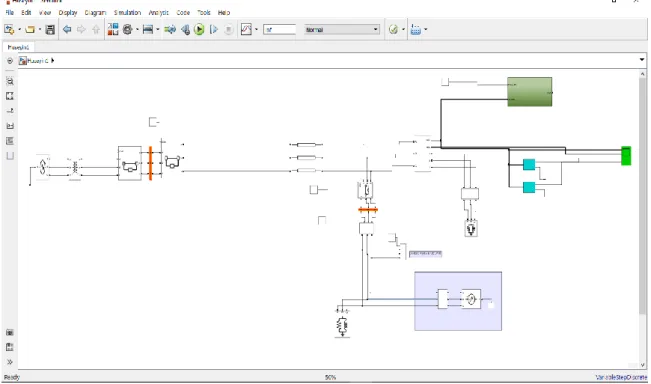Image resolution: width=651 pixels, height=384 pixels.
Task: Click the Image palette icon
Action: tap(10, 126)
